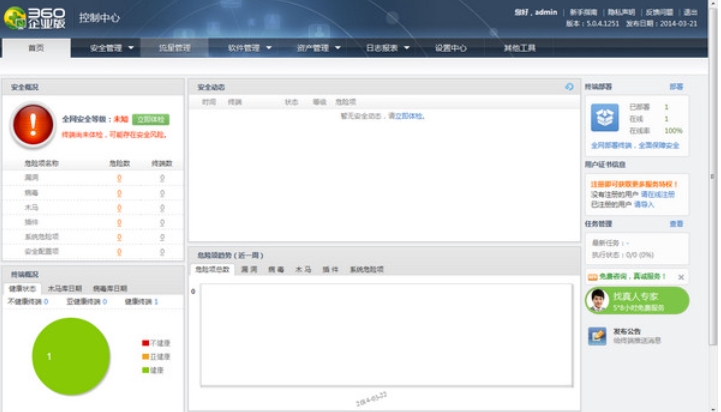
Task: Click the 360 Enterprise logo icon
Action: coord(15,18)
